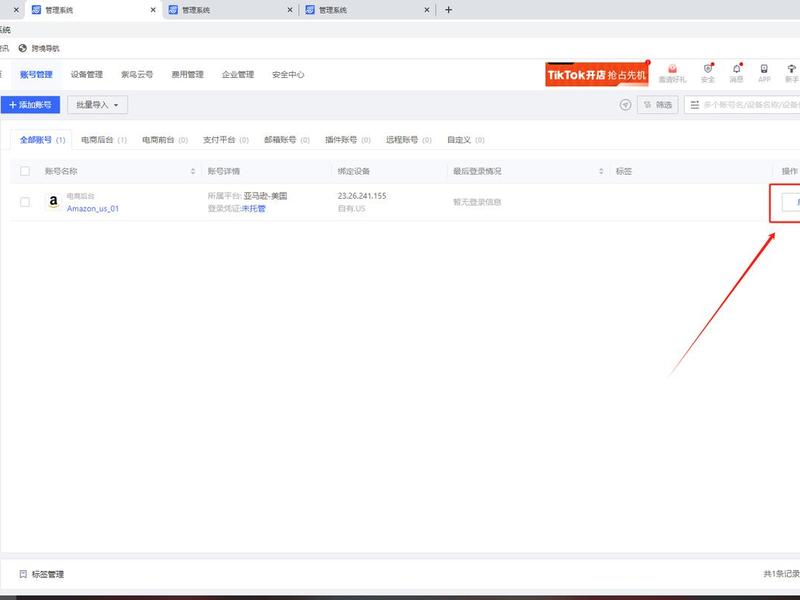Click the 筛选 filter button
This screenshot has height=600, width=800.
coord(658,105)
